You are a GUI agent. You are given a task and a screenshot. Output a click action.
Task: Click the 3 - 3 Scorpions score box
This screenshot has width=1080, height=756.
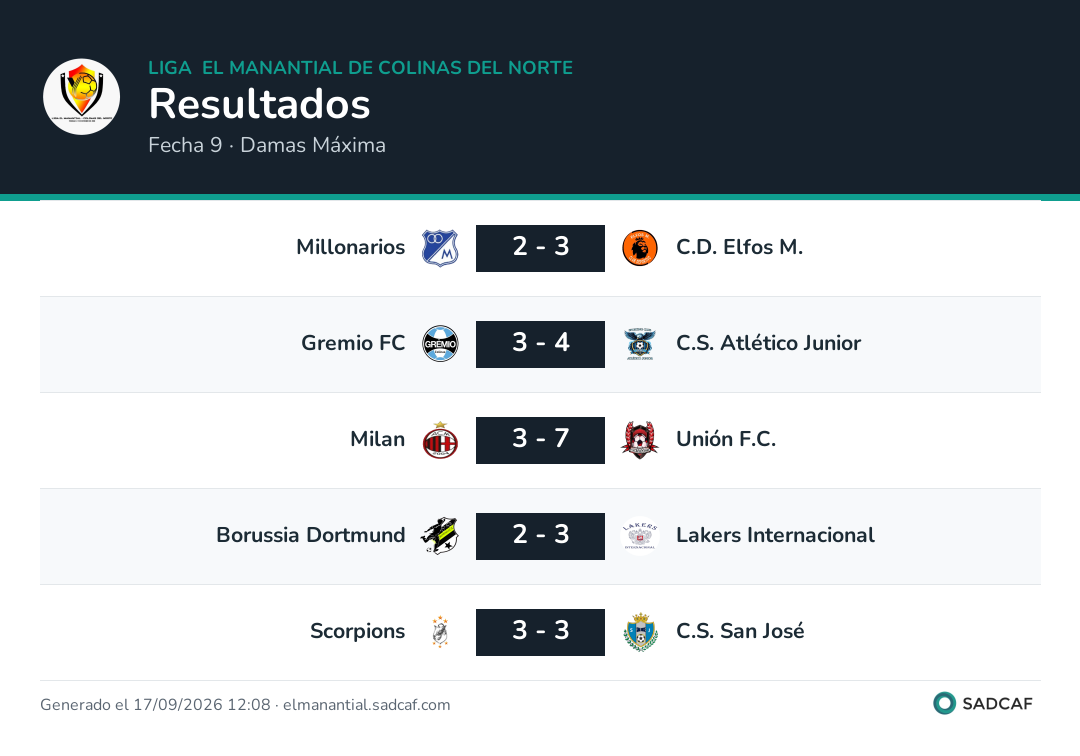pyautogui.click(x=540, y=632)
